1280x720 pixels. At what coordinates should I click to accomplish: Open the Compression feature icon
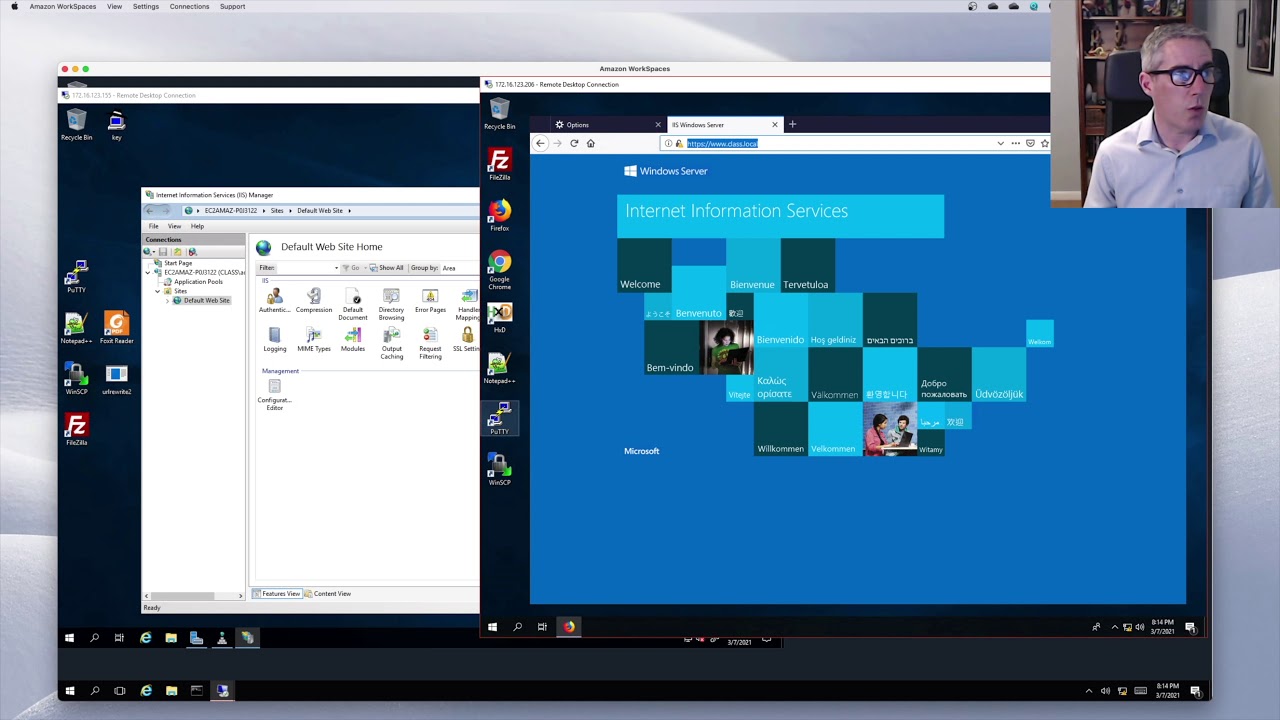point(313,300)
